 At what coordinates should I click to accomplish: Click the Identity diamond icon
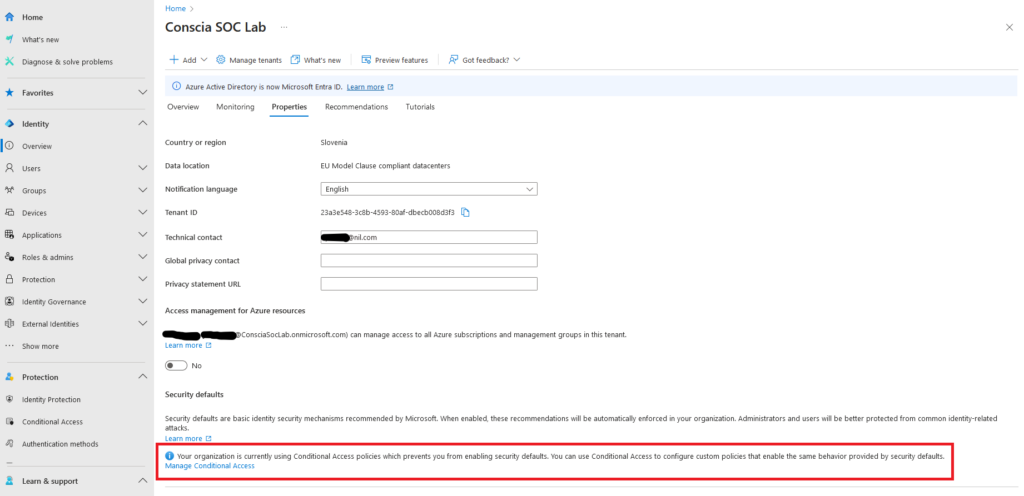[9, 124]
